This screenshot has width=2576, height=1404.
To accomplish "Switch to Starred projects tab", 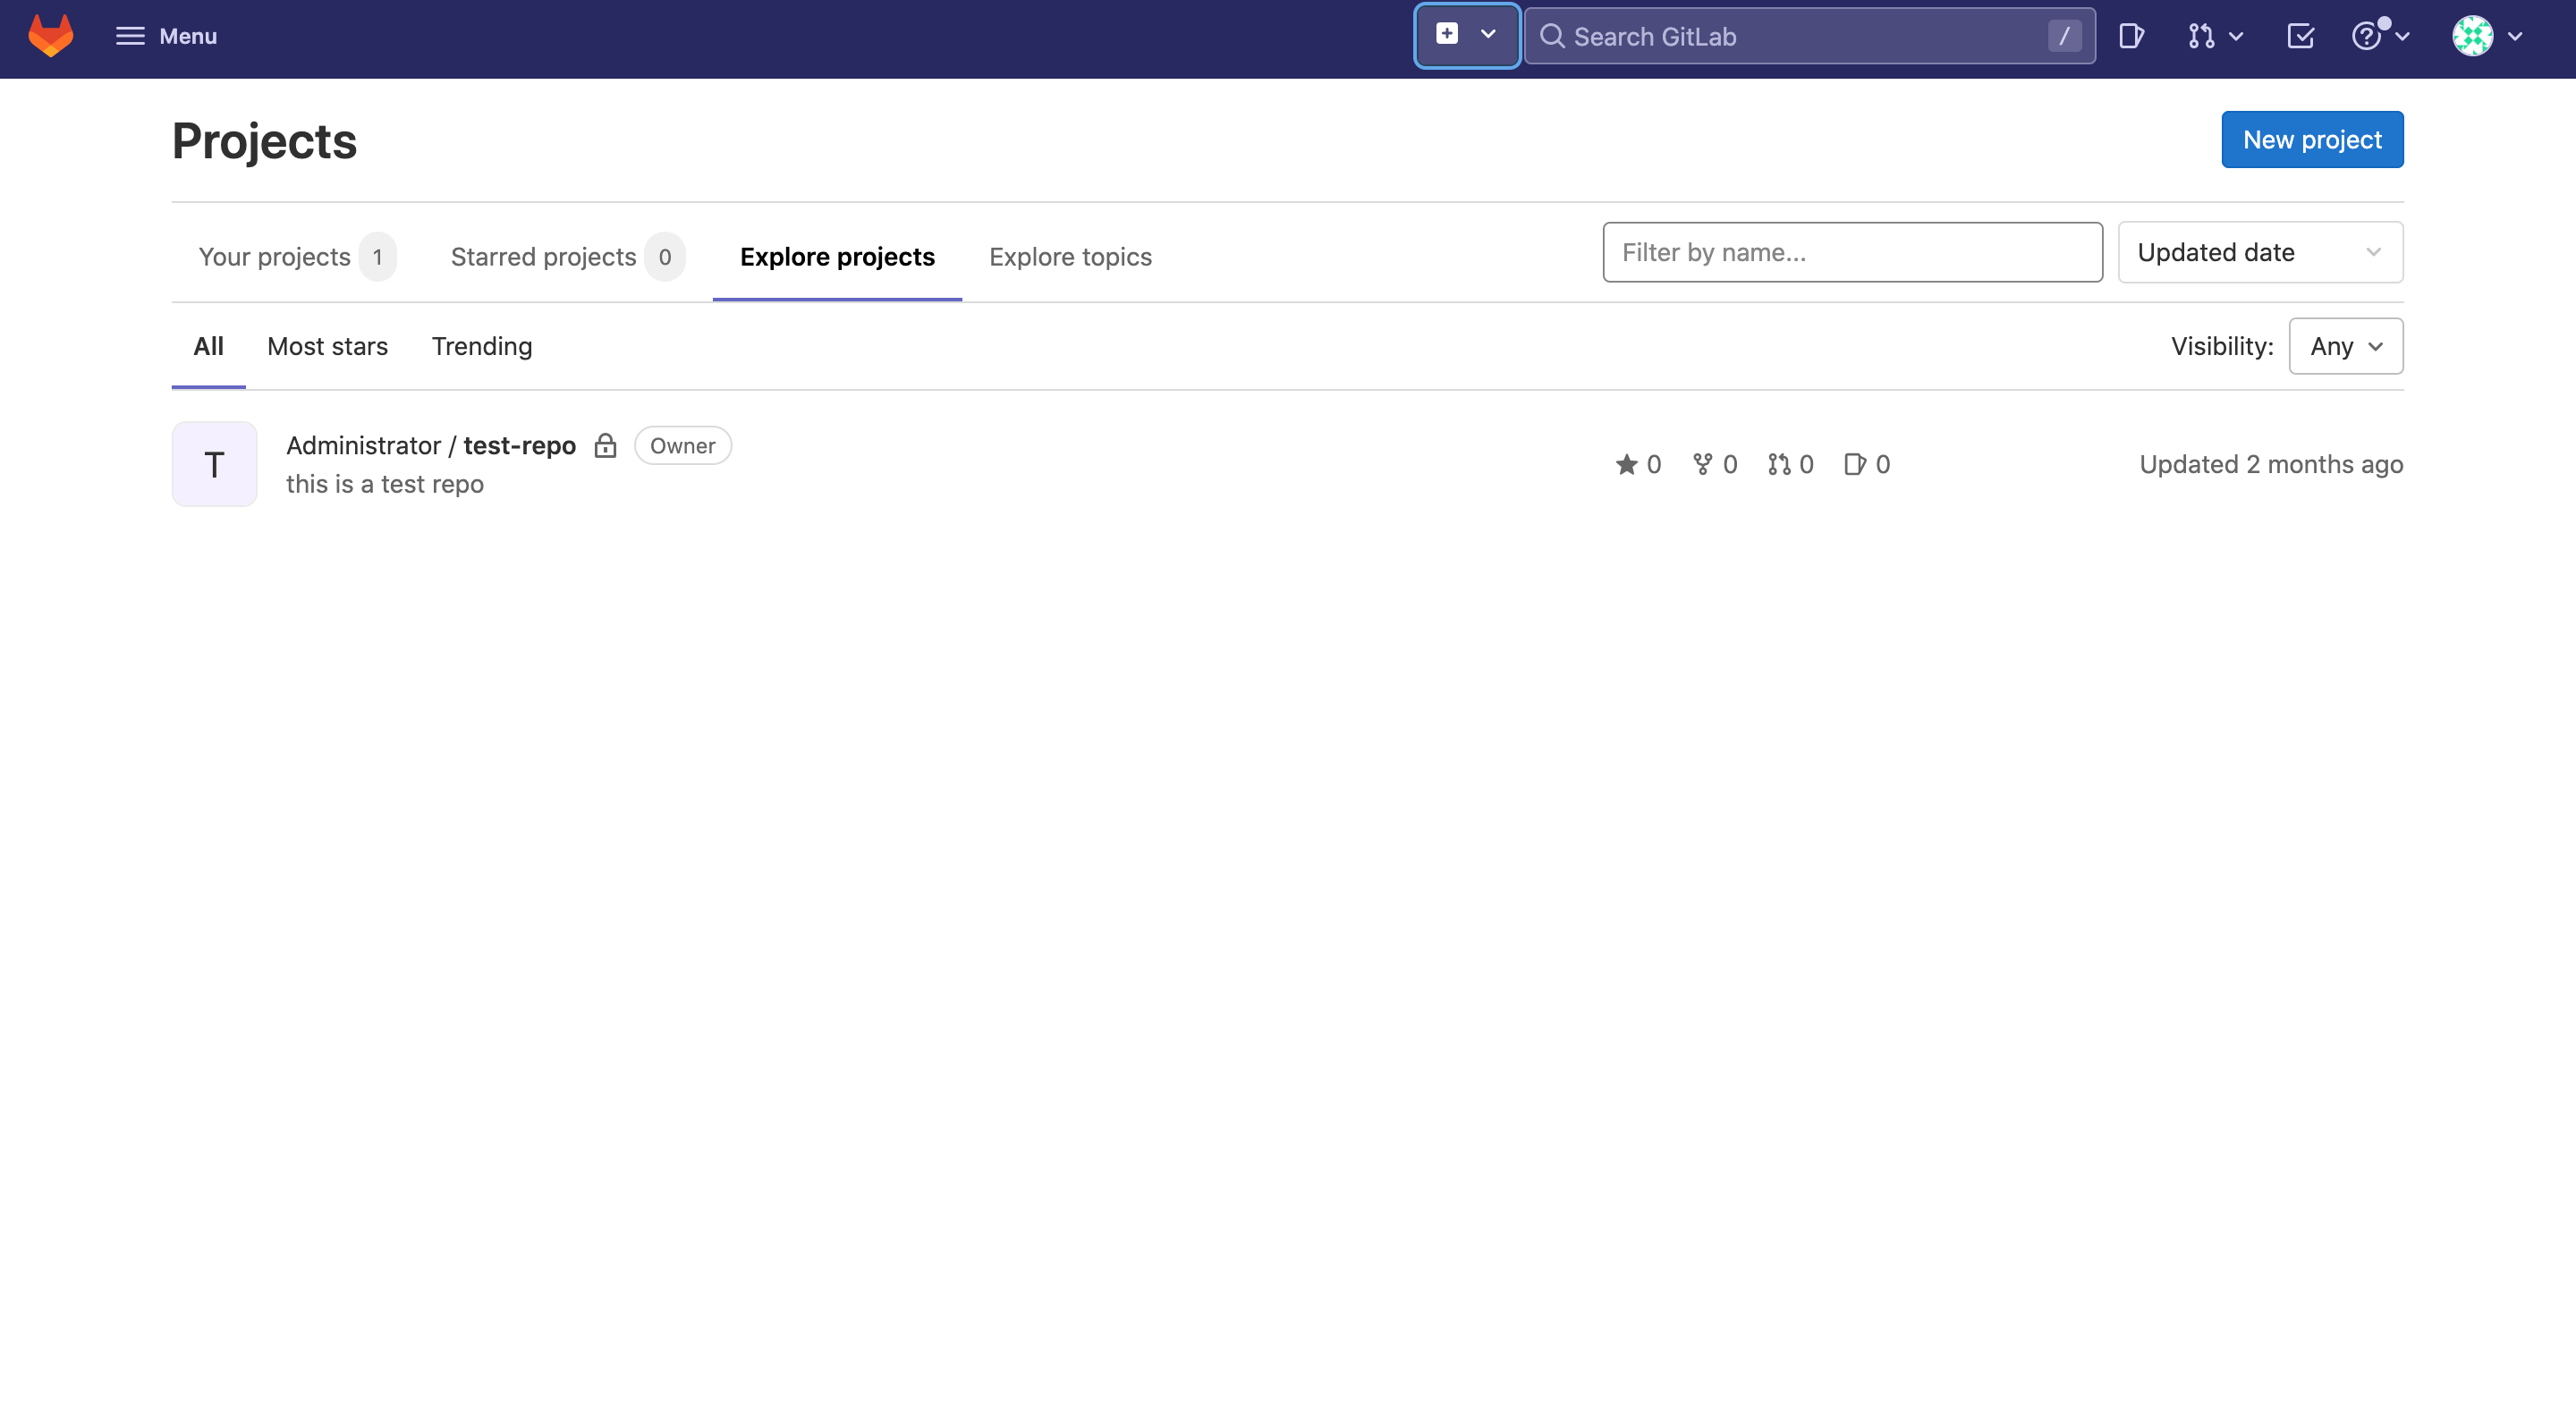I will pos(567,257).
